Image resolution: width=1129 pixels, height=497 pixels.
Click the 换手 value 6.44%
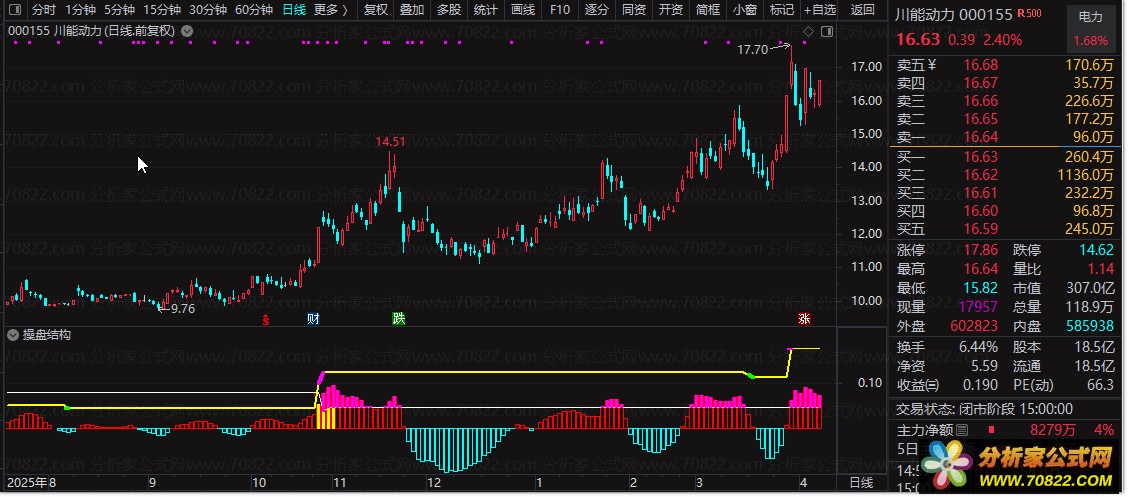coord(979,347)
